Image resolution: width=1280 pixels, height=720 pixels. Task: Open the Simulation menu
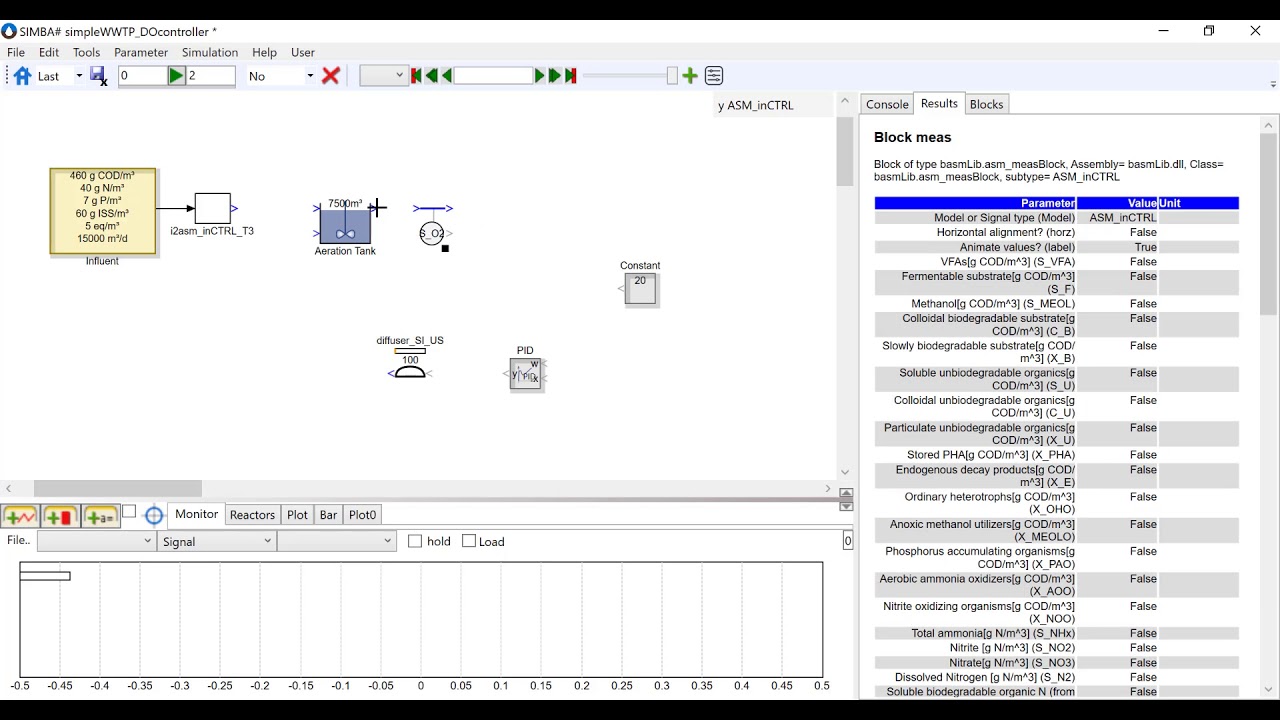(210, 52)
